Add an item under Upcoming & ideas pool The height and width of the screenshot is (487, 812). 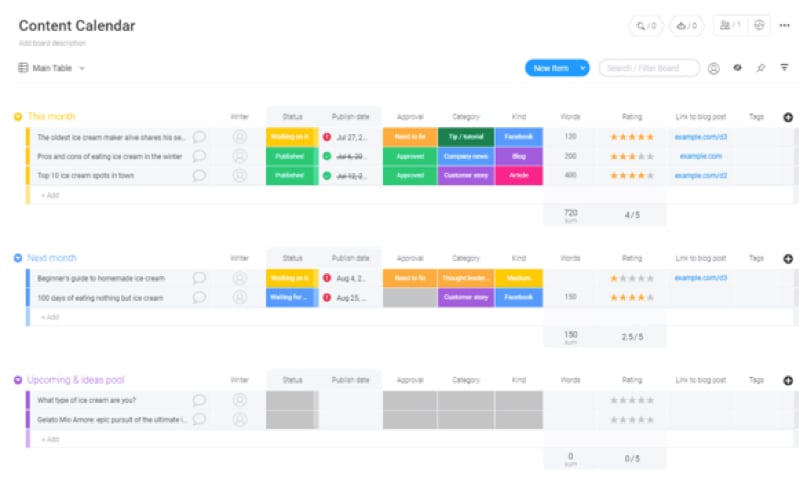50,439
